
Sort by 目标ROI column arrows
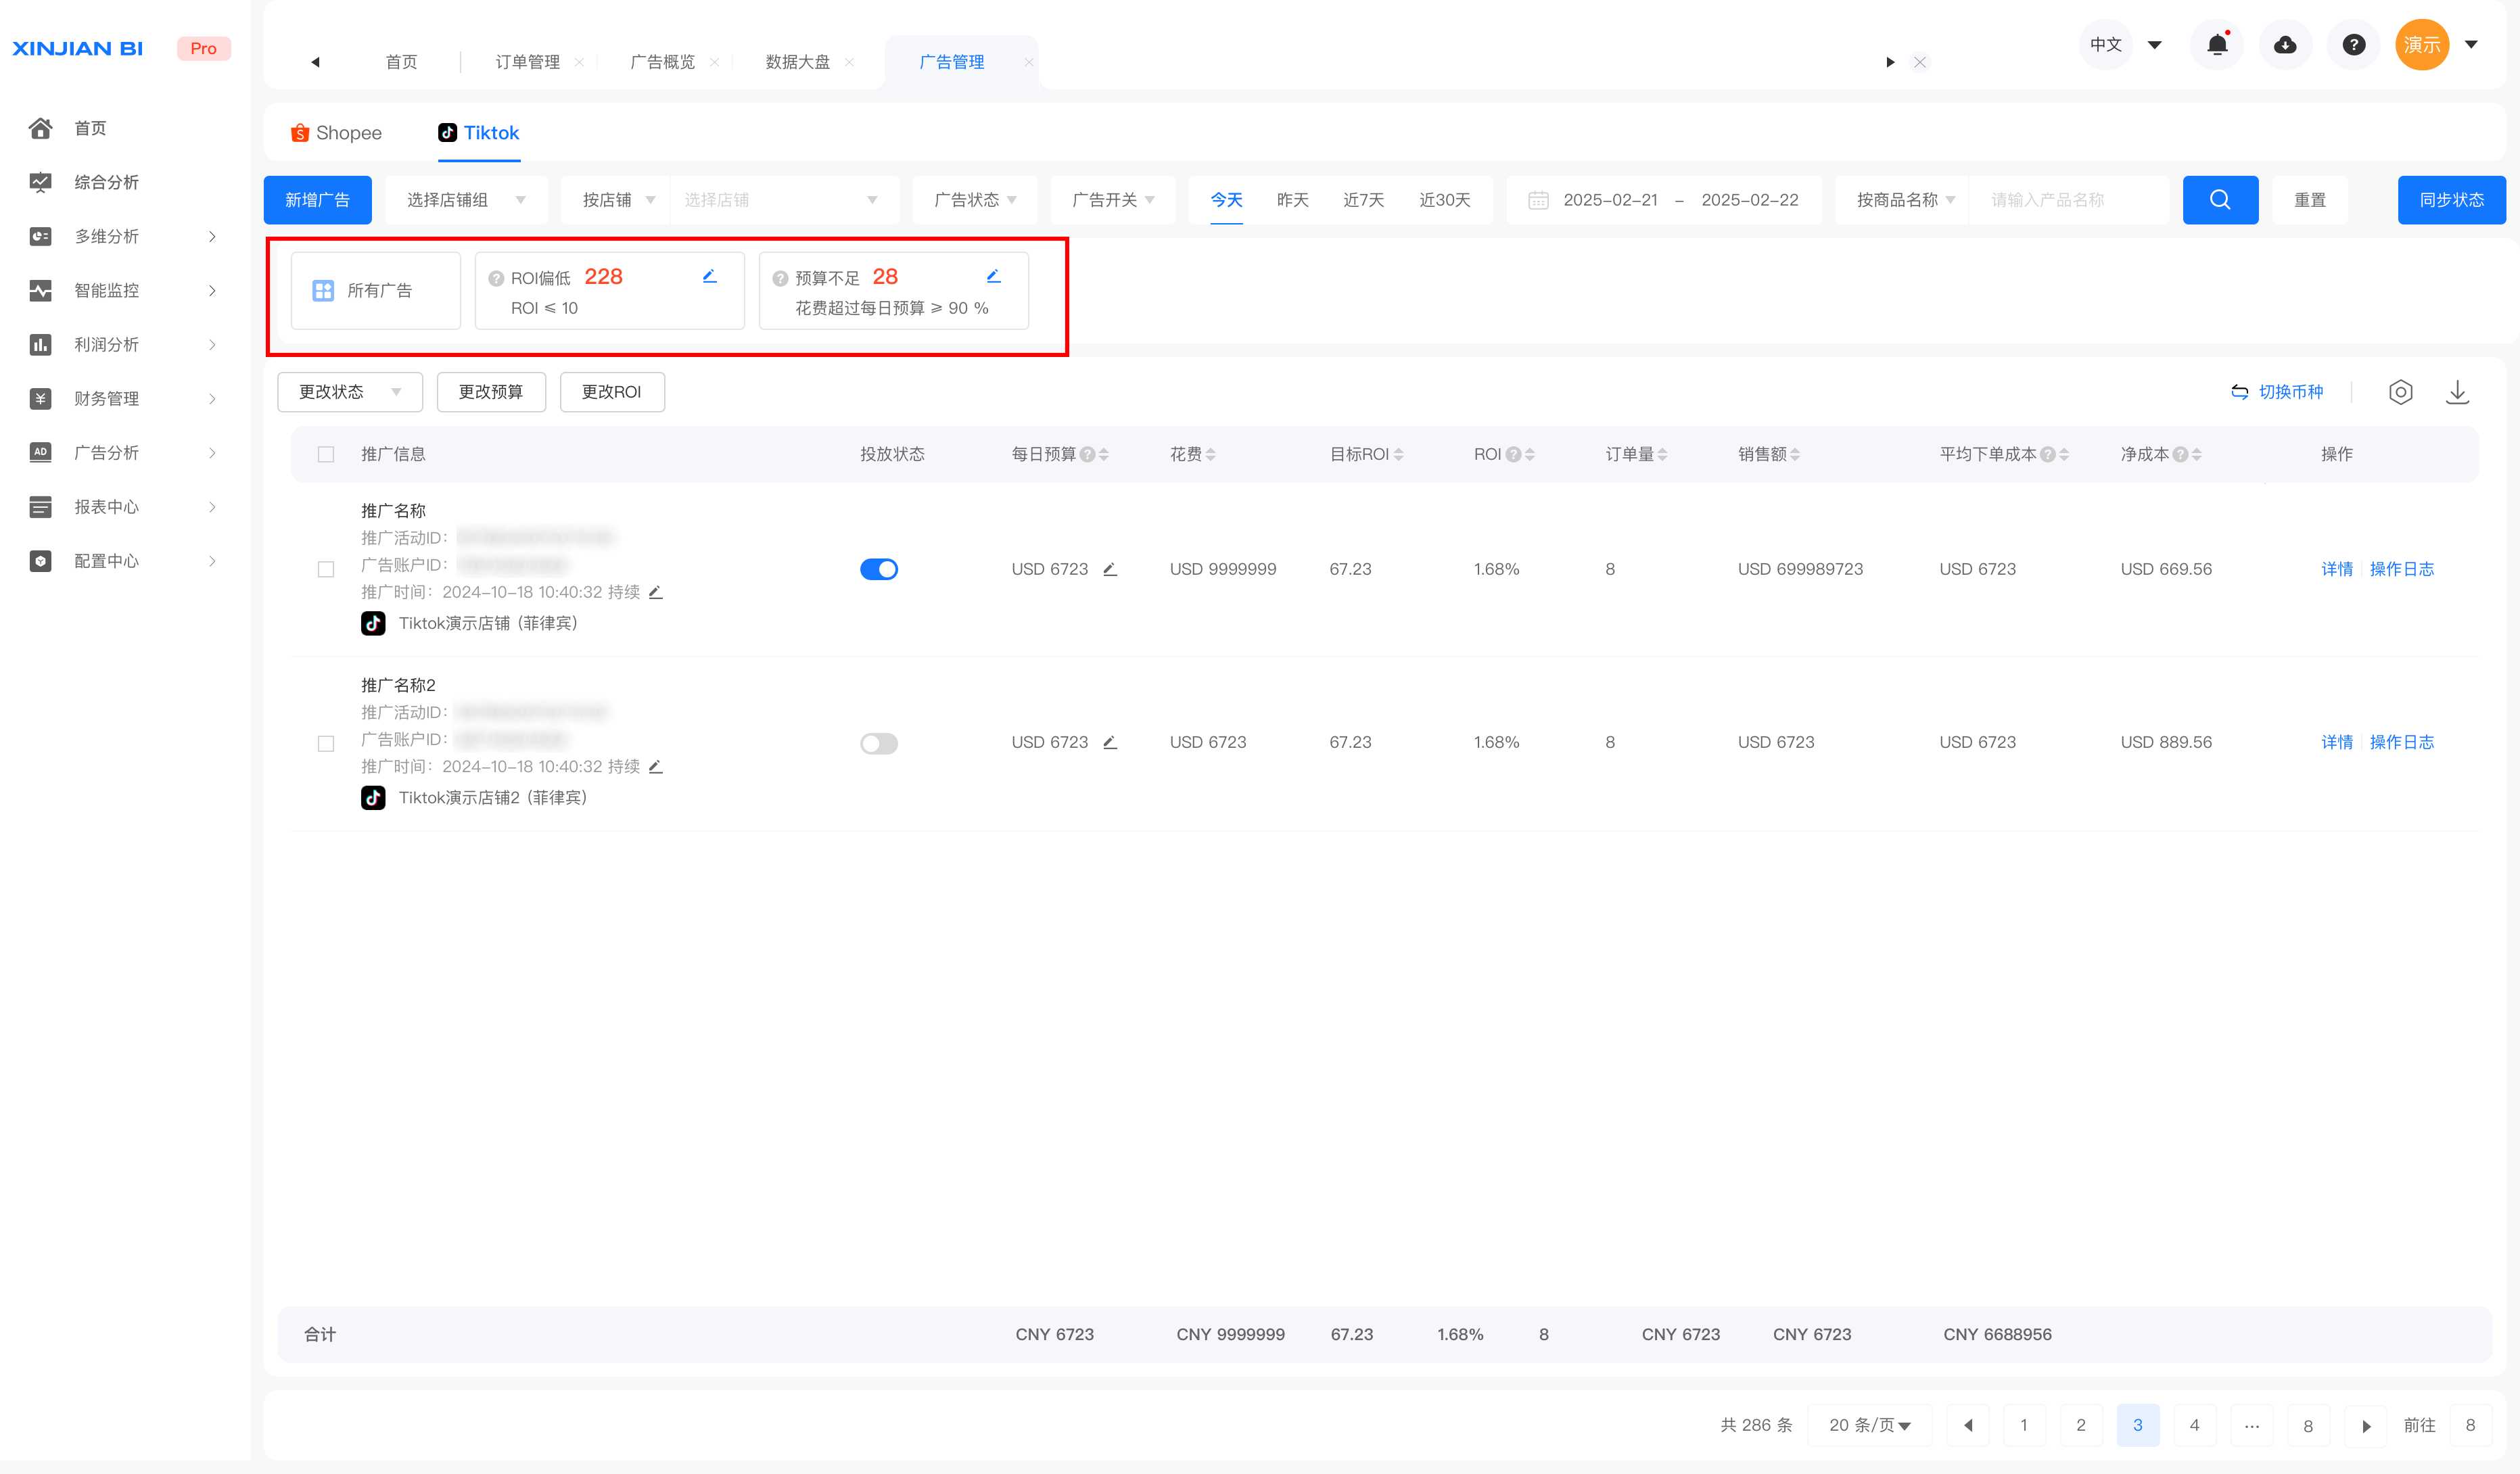tap(1398, 455)
